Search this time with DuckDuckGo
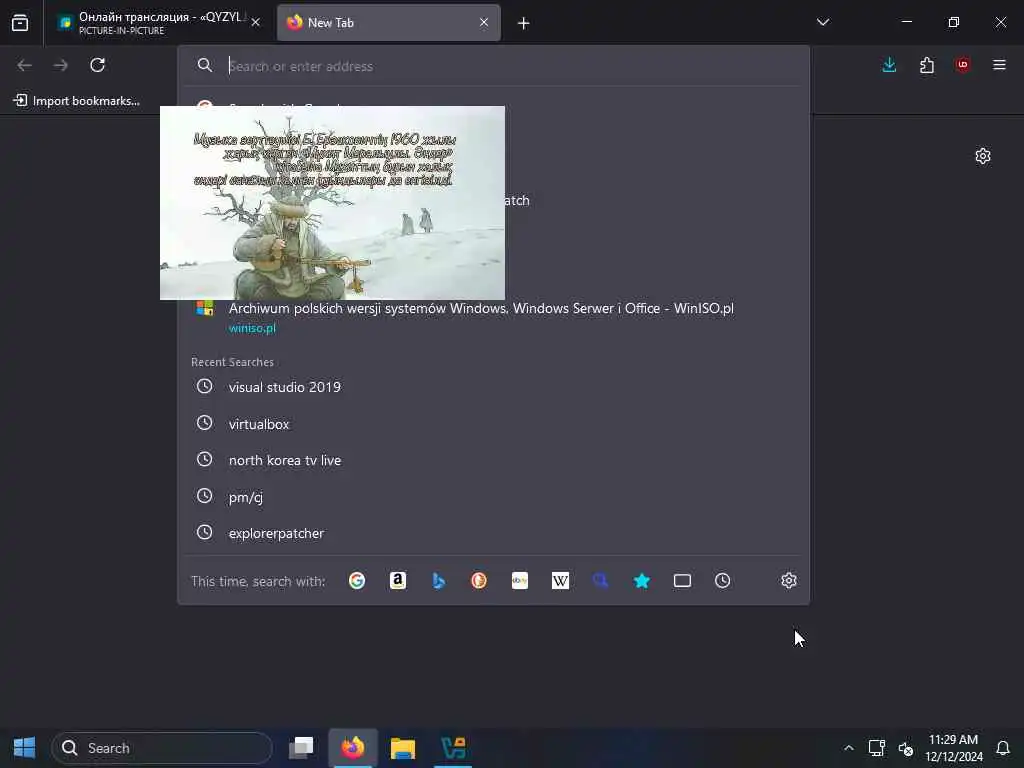 (x=479, y=581)
